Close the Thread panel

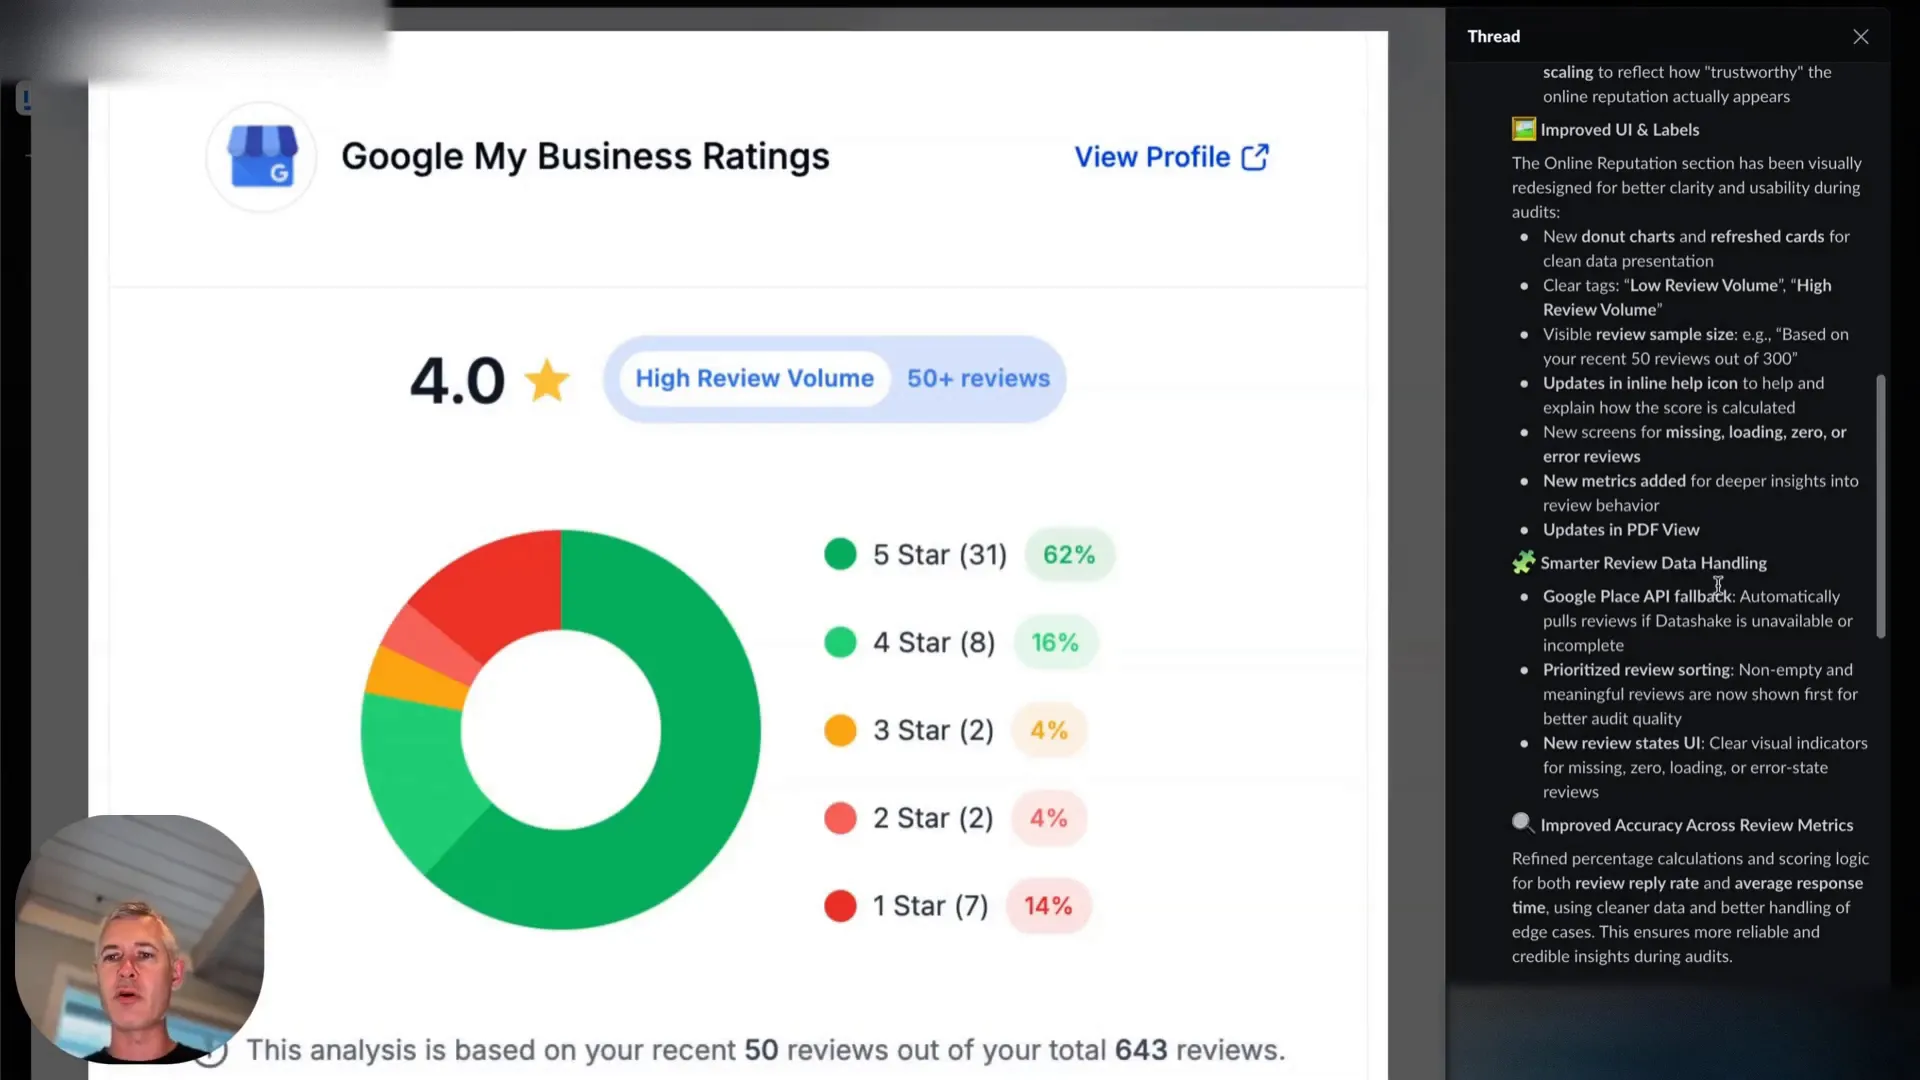click(1860, 37)
